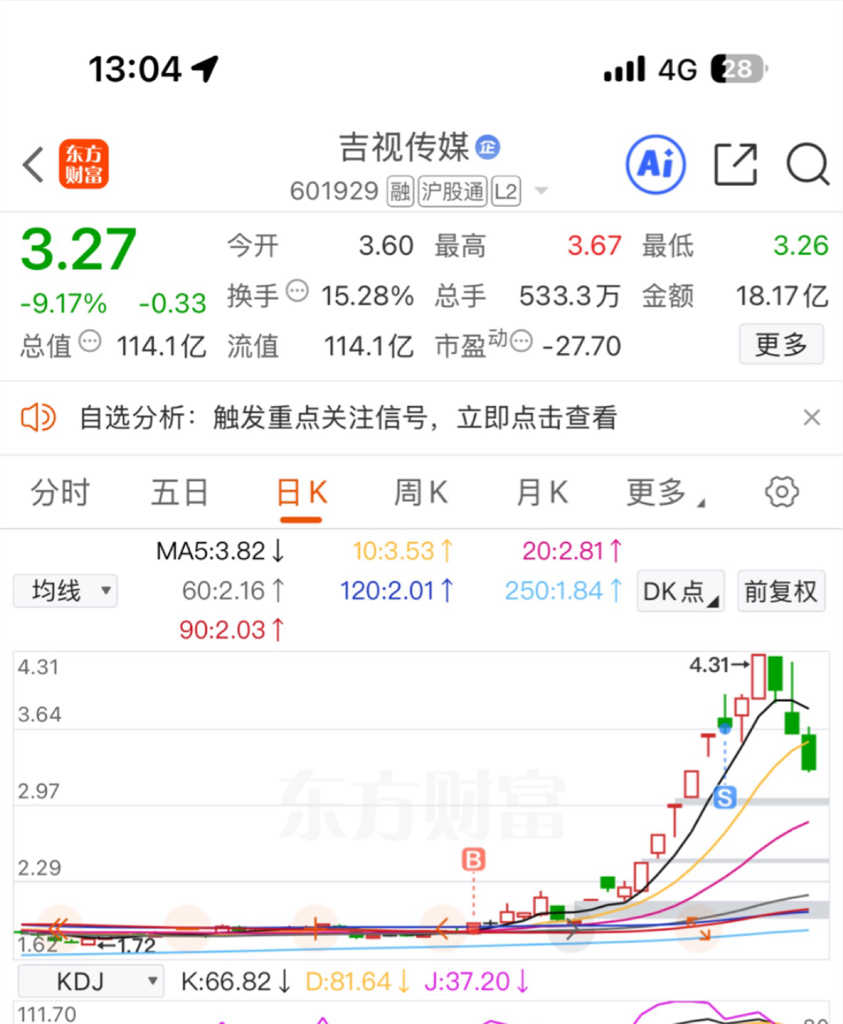Screen dimensions: 843x1024
Task: Tap the 1.72 low price label
Action: 127,945
